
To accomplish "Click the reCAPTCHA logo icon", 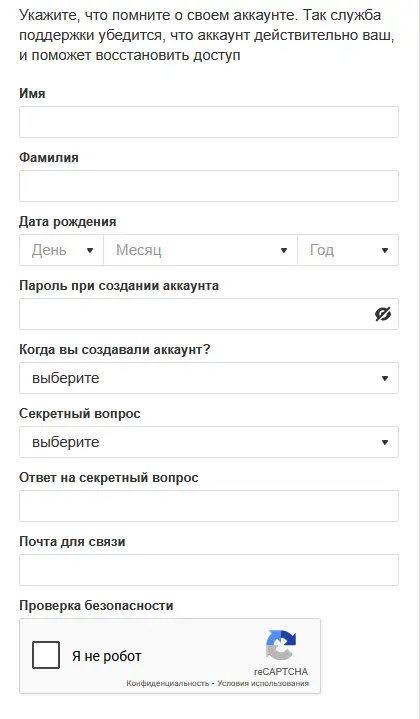I will [x=281, y=645].
